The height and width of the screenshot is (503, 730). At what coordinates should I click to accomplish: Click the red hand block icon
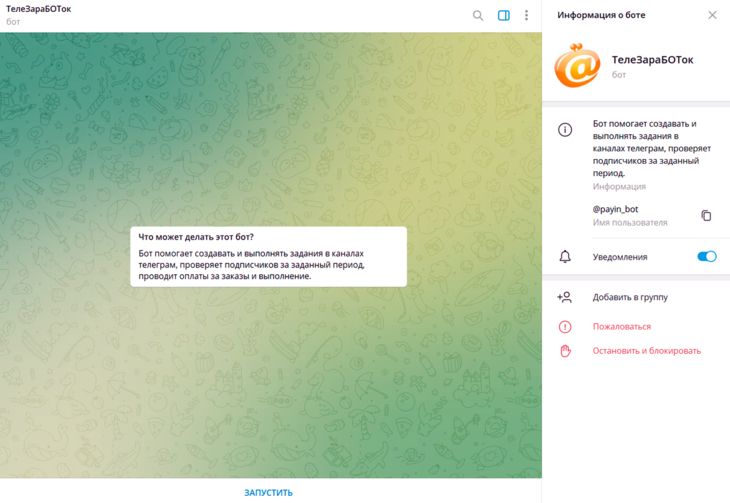565,351
